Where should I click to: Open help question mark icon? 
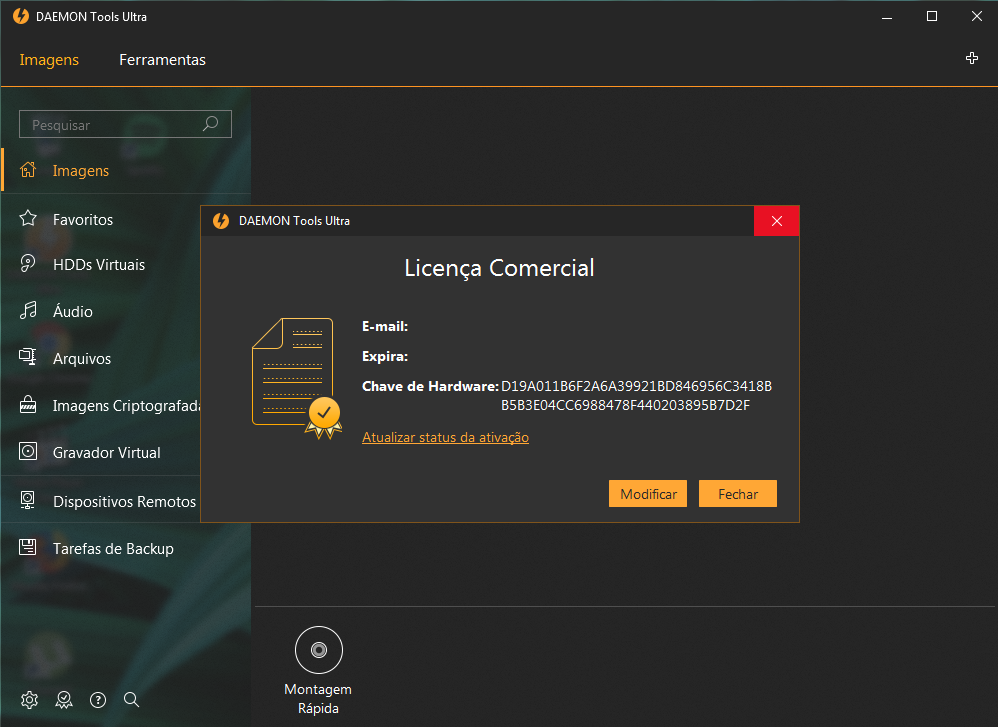coord(97,700)
